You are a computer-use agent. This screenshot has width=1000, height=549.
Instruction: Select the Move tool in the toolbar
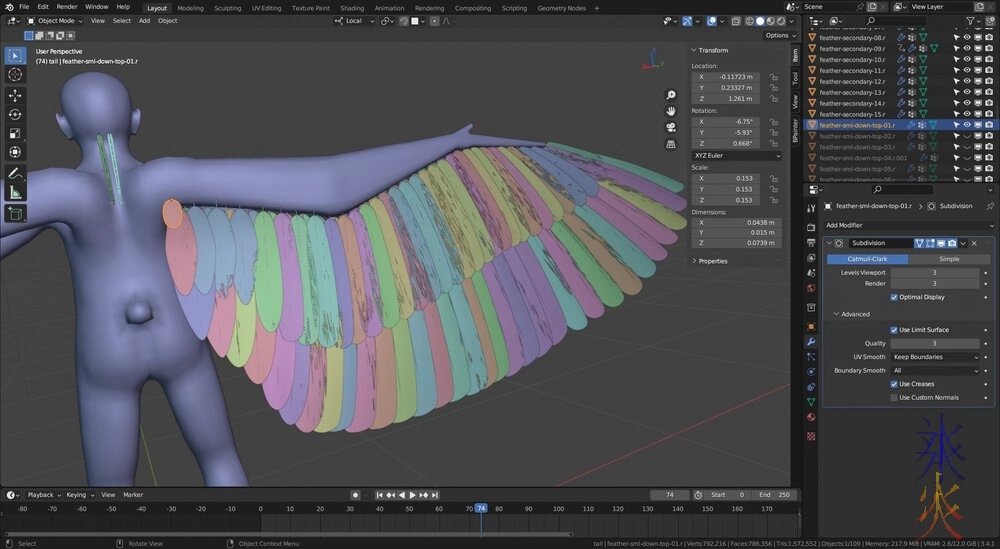pyautogui.click(x=16, y=95)
